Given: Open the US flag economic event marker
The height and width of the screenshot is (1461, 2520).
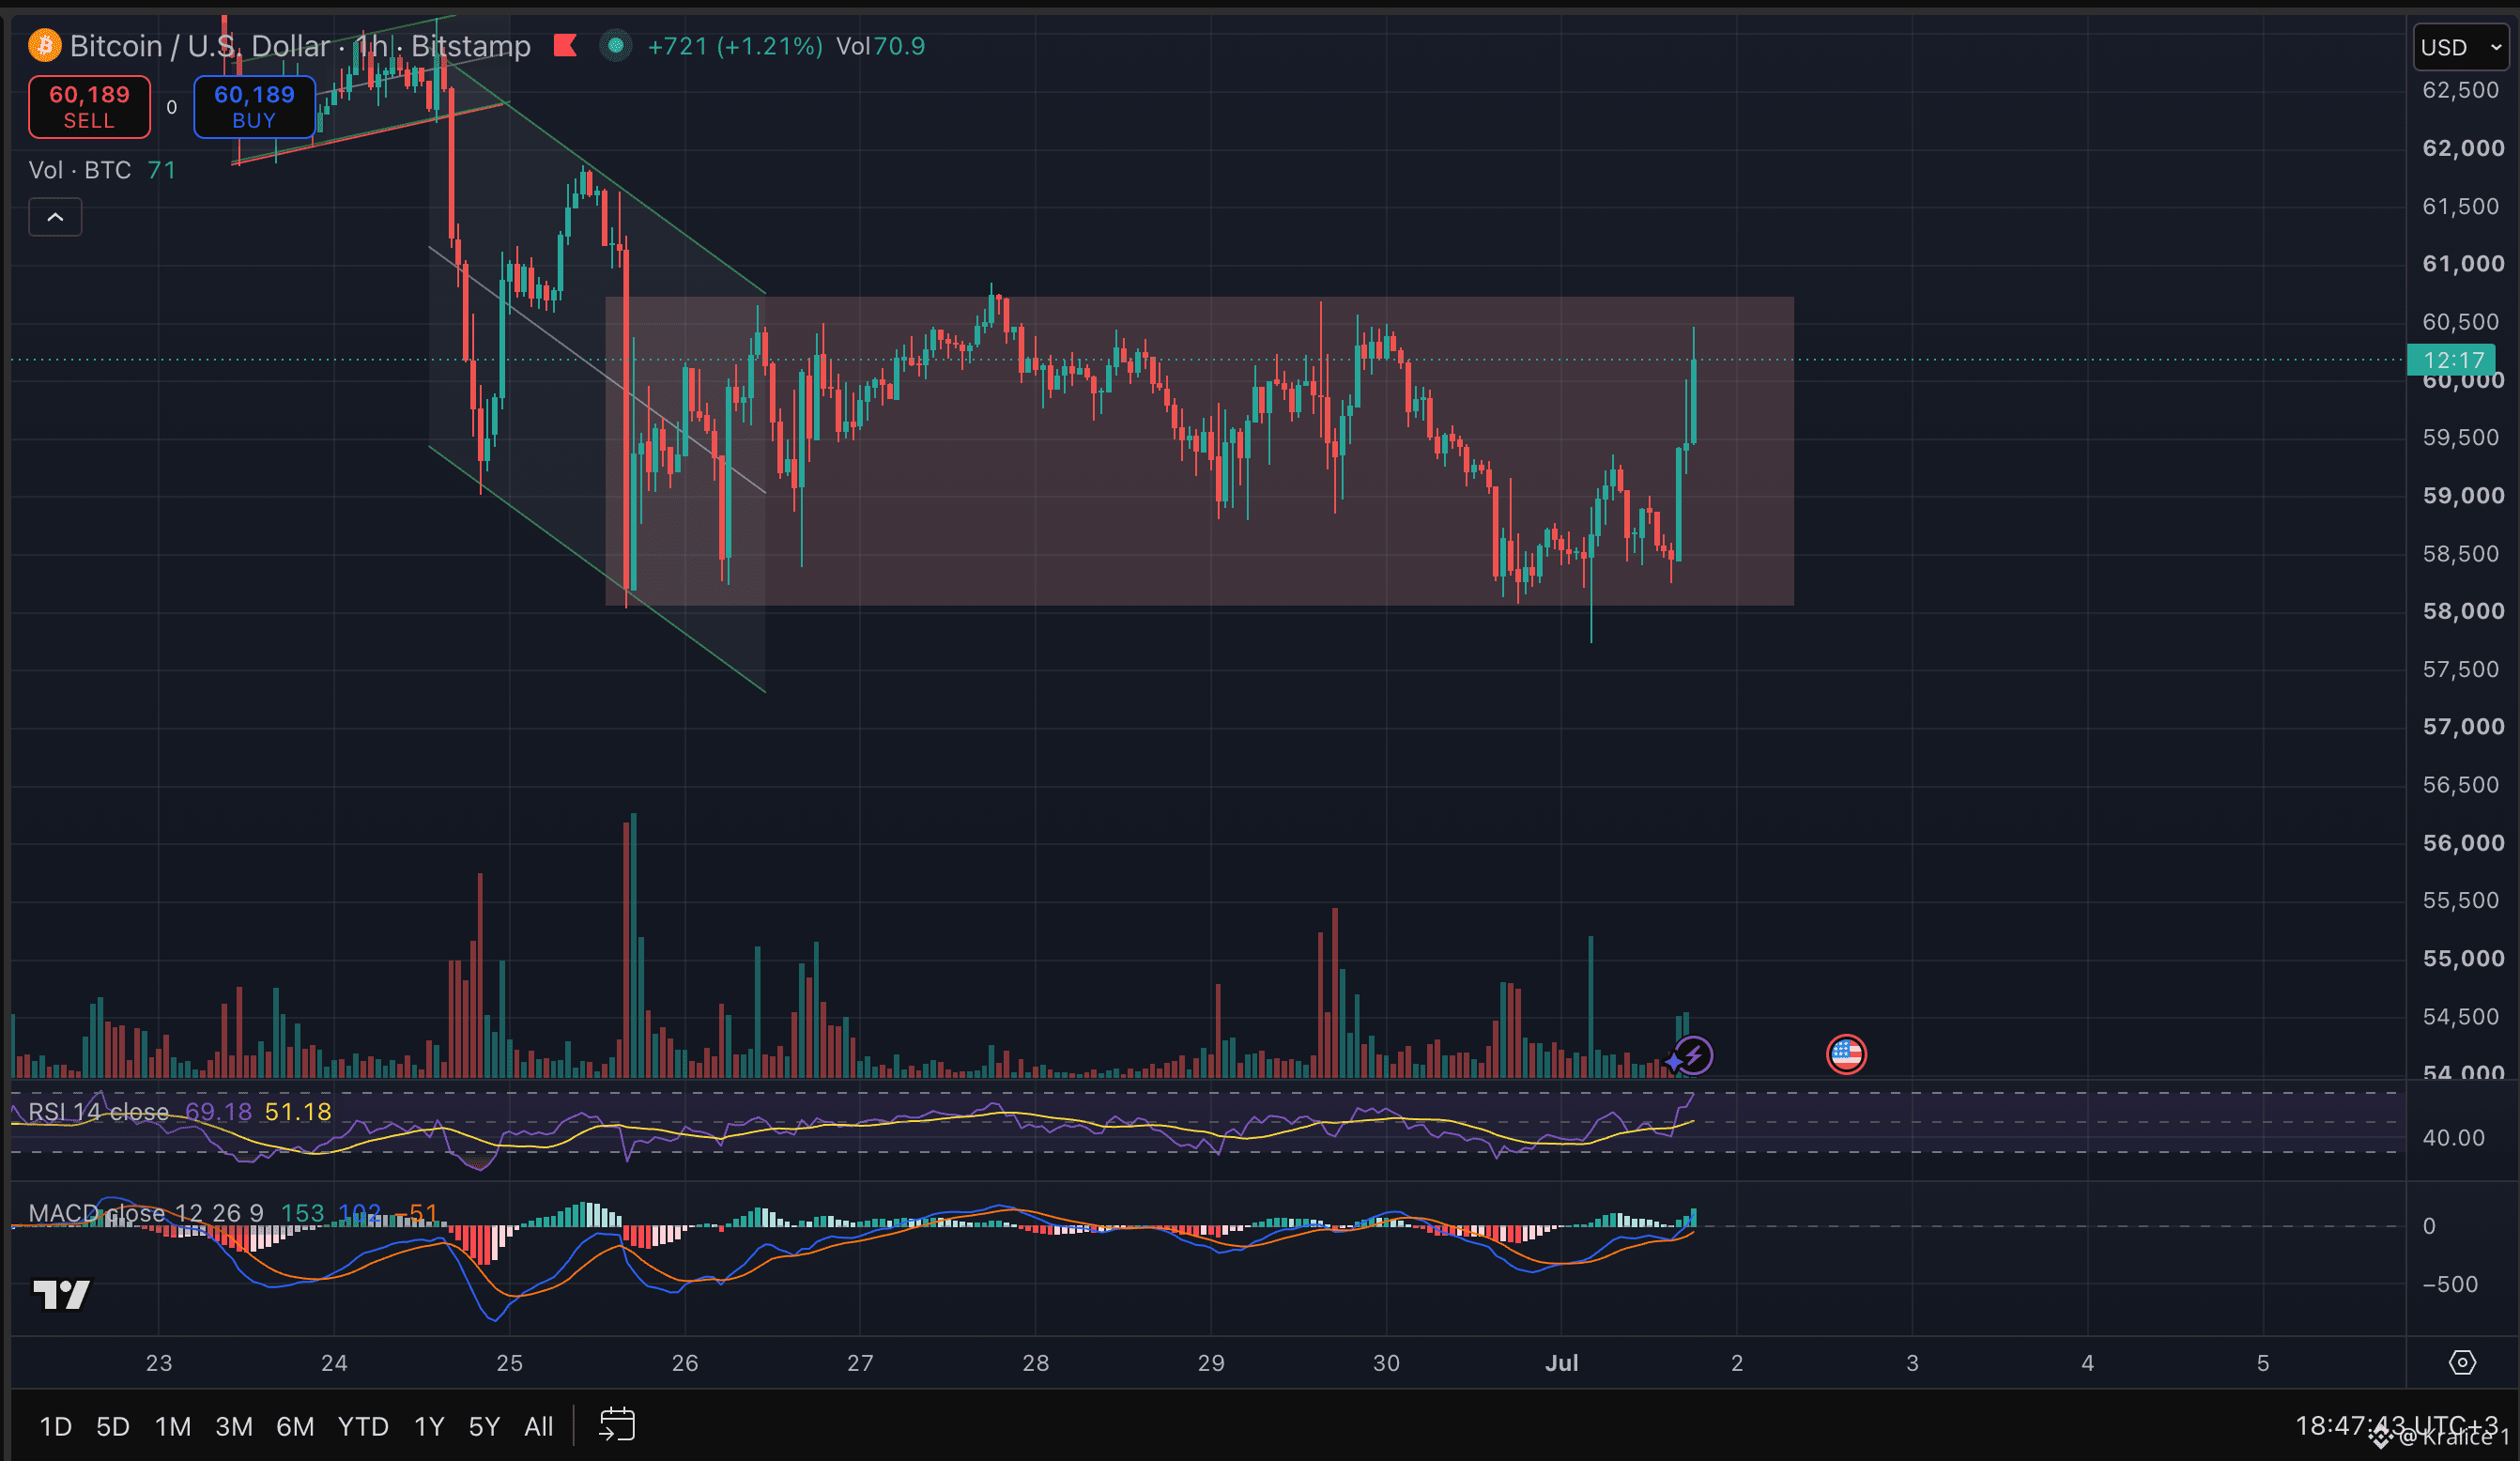Looking at the screenshot, I should [1846, 1054].
